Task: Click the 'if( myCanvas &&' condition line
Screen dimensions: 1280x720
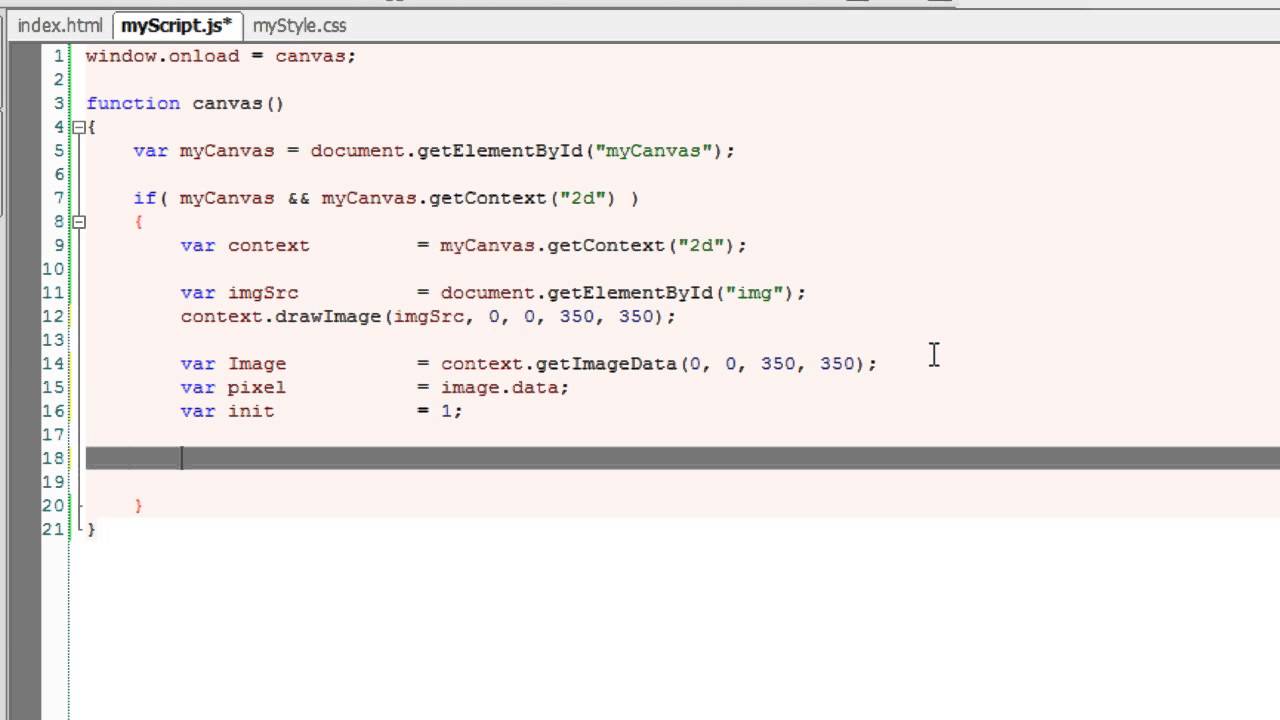Action: (386, 198)
